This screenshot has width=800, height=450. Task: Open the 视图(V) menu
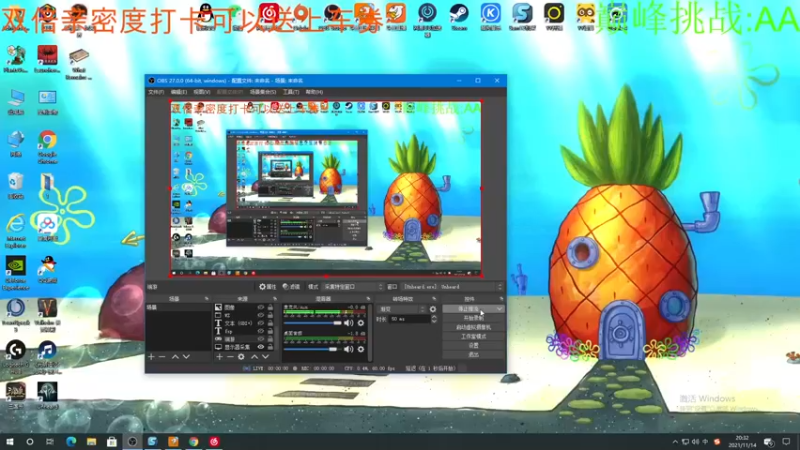tap(202, 92)
